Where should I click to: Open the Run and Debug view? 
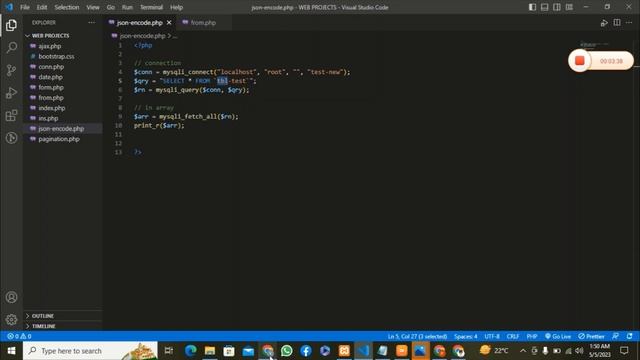point(11,93)
